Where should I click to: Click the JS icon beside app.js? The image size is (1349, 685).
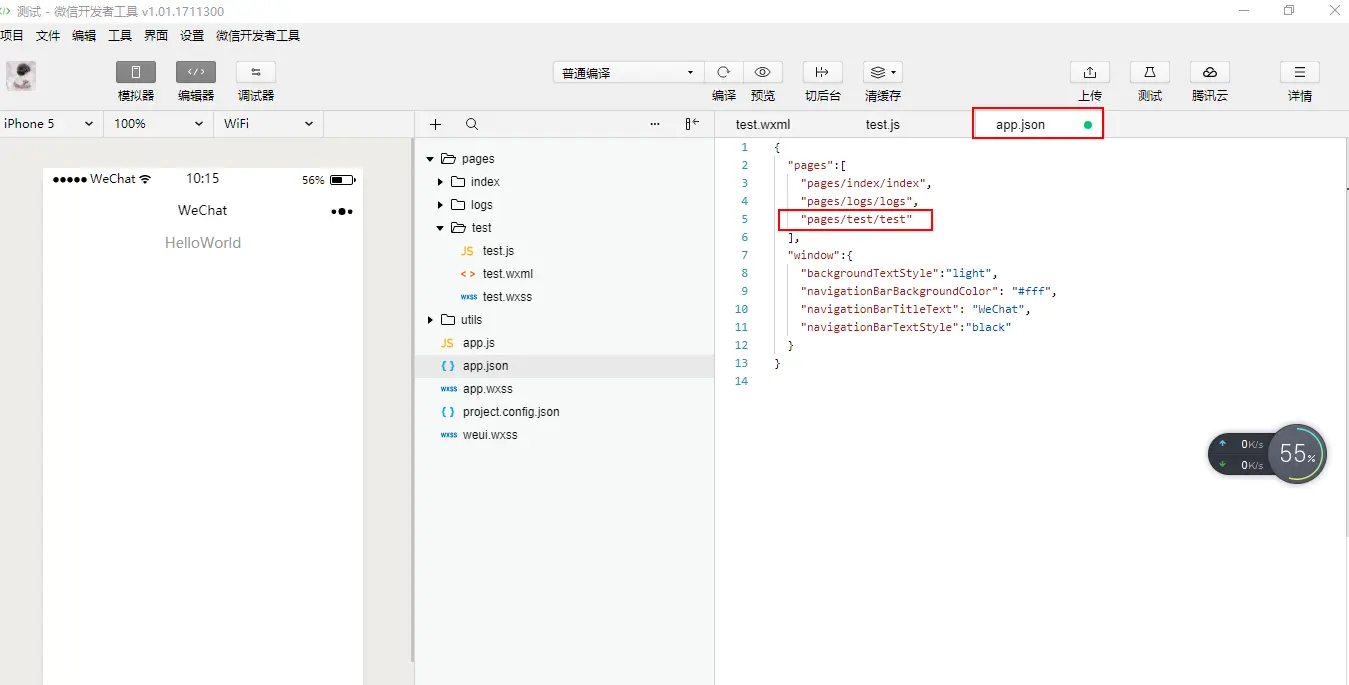click(x=447, y=343)
